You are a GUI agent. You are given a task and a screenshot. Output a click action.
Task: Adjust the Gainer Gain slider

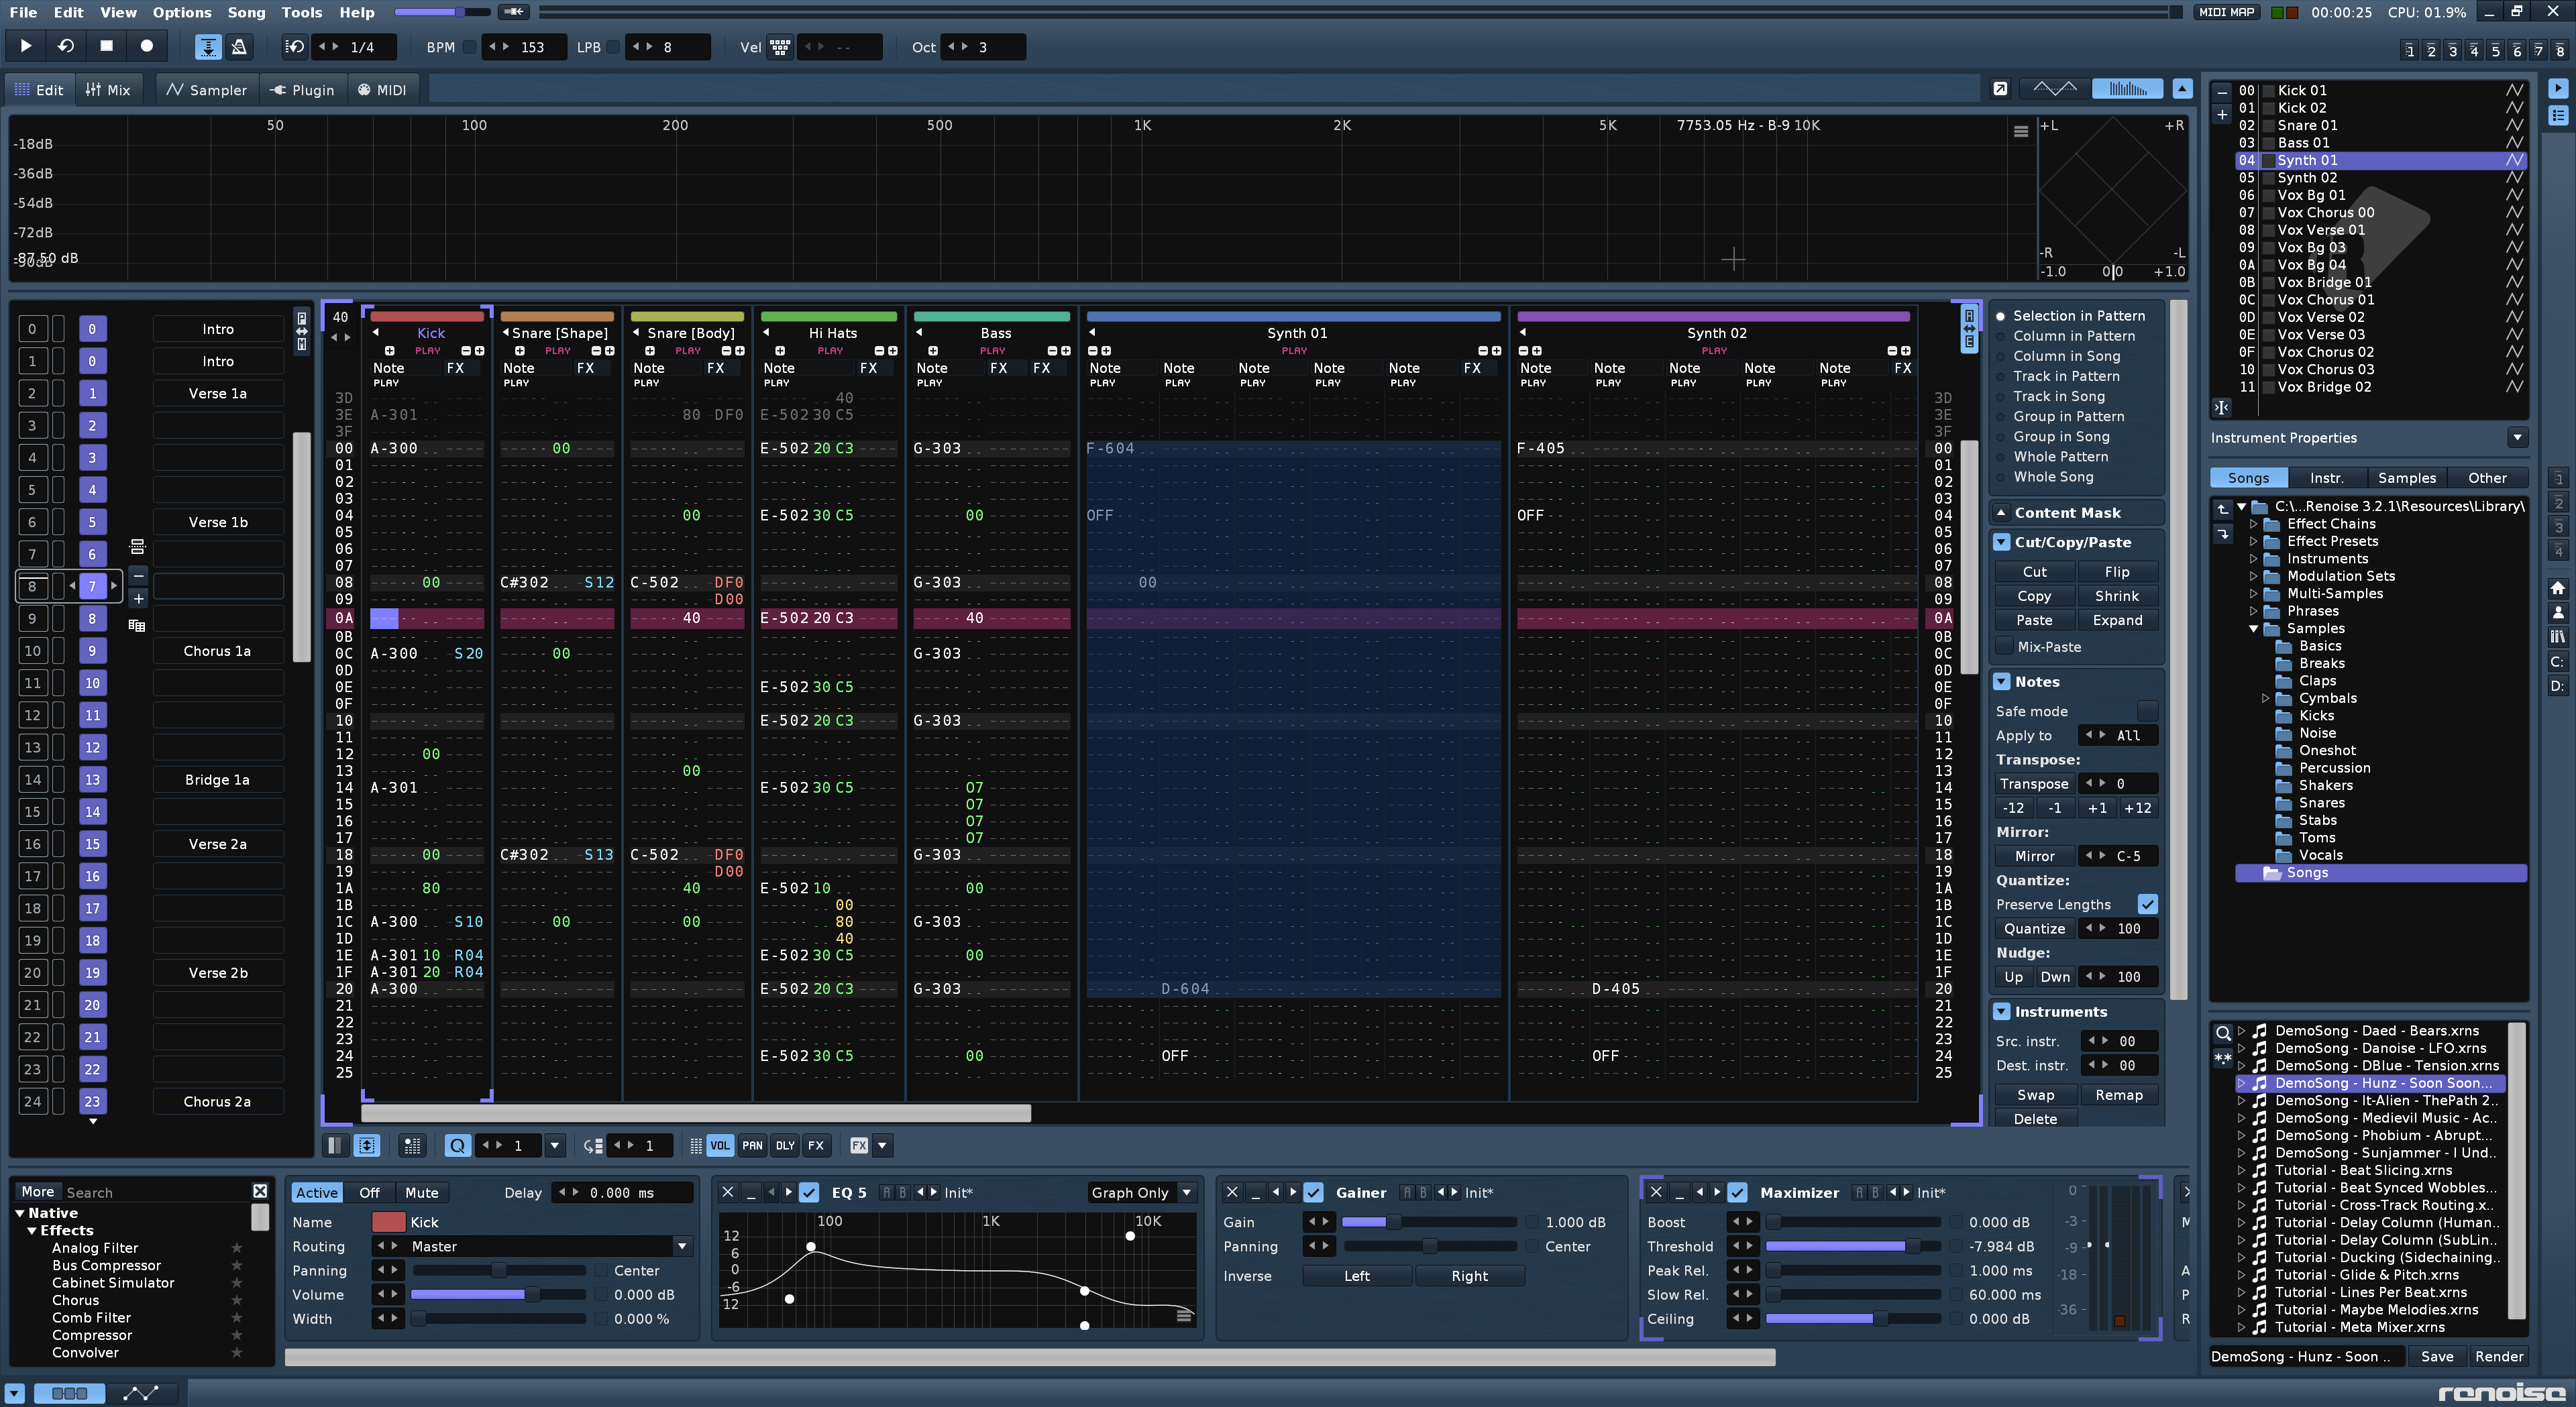(1429, 1222)
